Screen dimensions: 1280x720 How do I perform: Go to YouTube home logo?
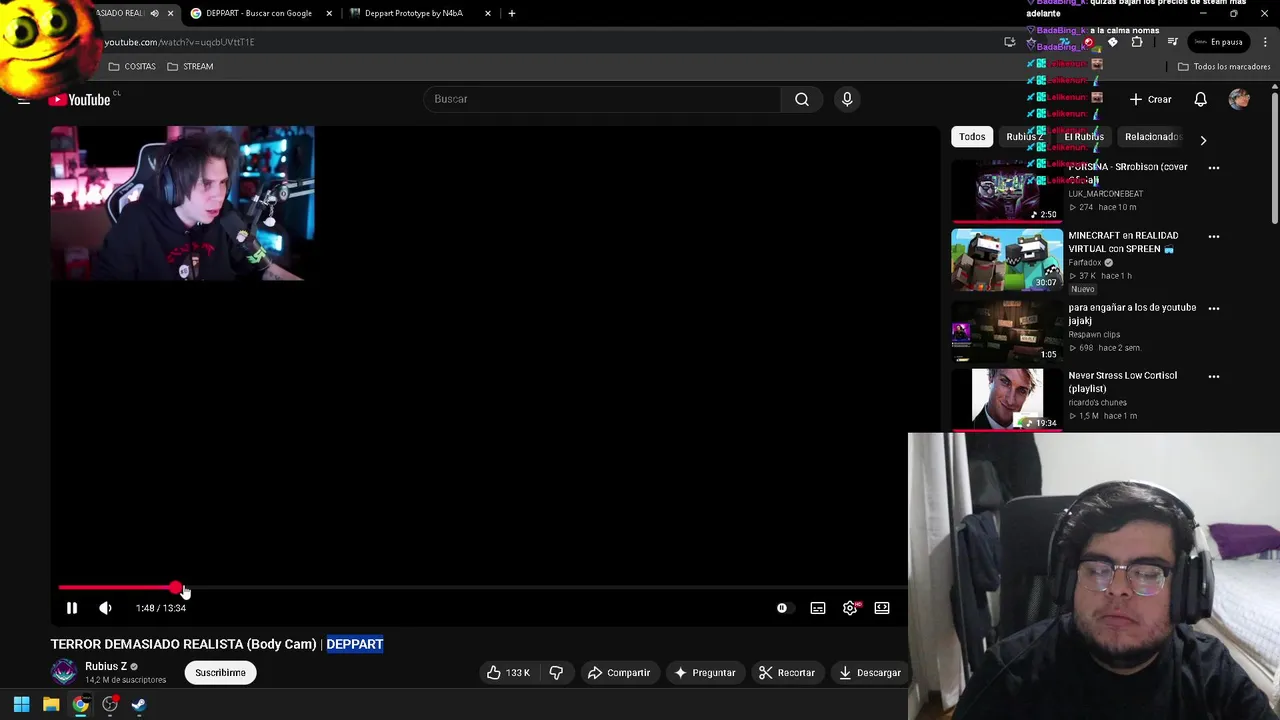click(x=80, y=99)
